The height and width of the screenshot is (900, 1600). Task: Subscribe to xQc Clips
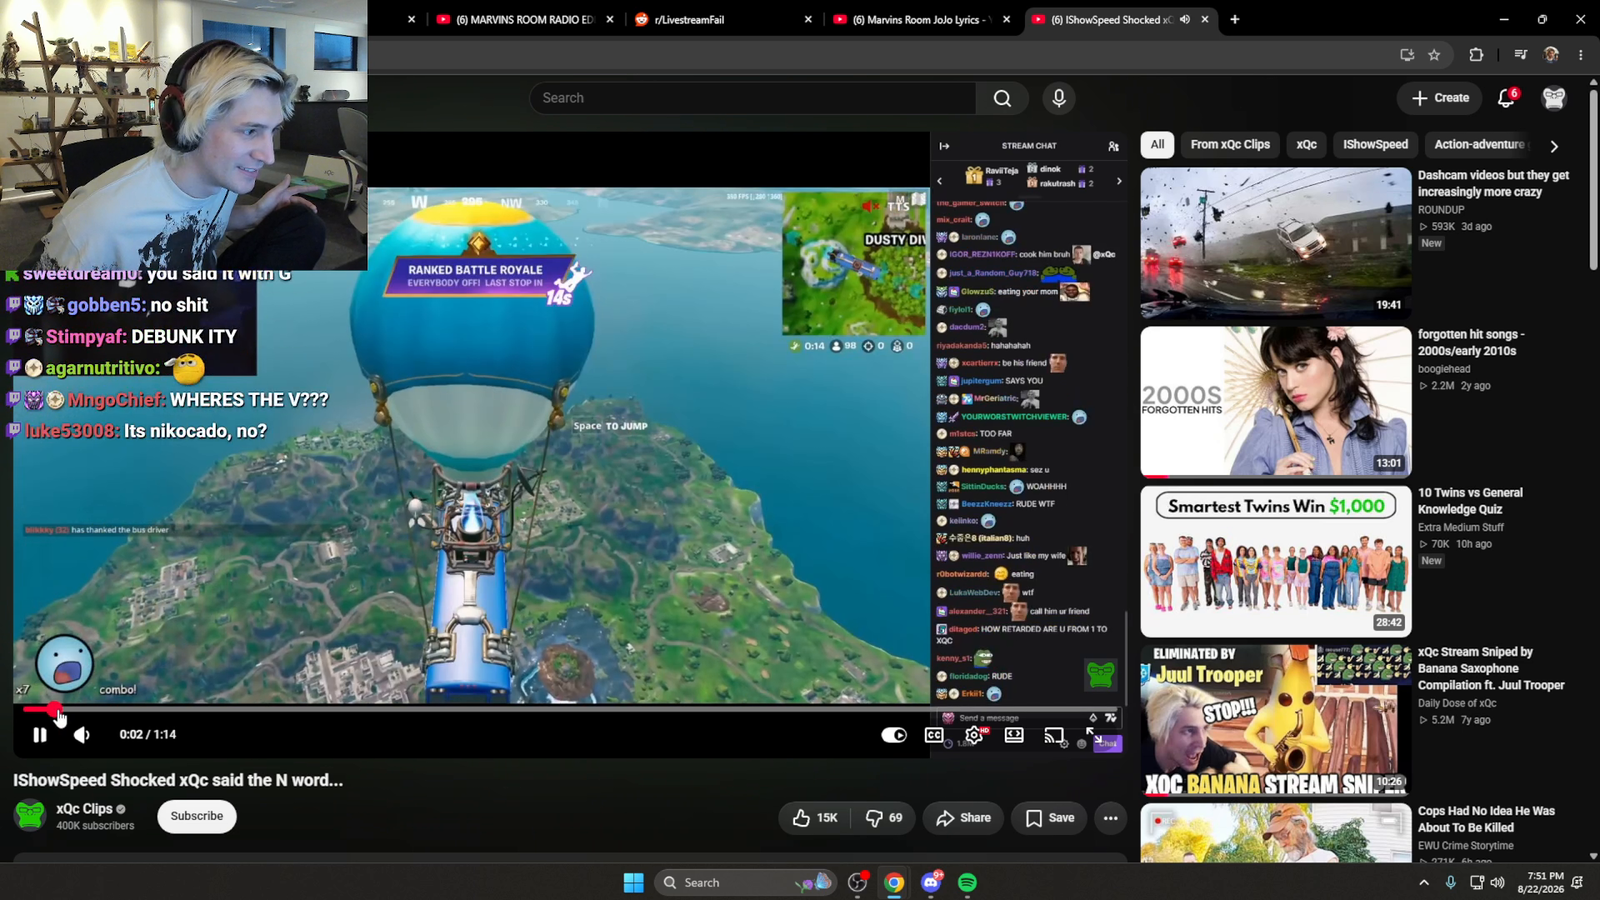tap(197, 816)
